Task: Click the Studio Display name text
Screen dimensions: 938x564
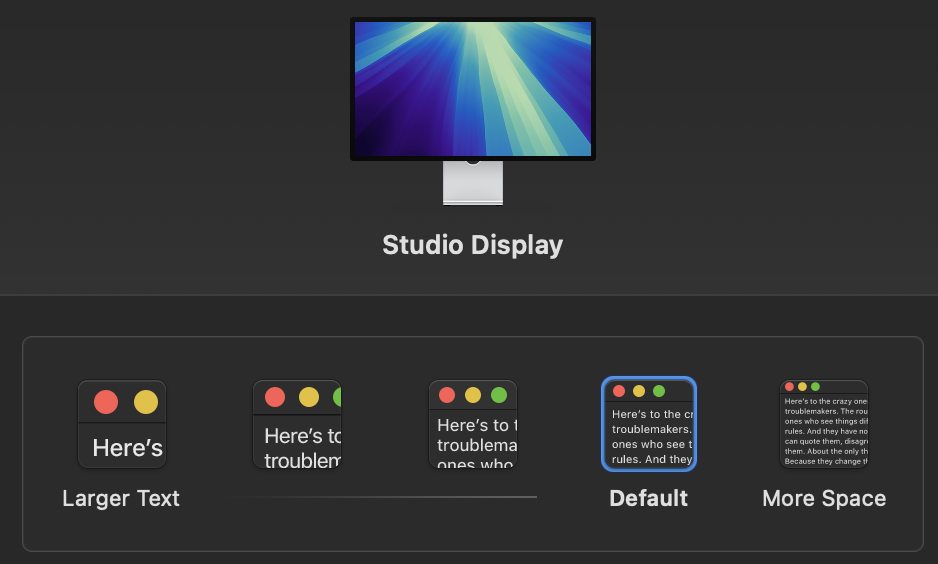Action: [473, 245]
